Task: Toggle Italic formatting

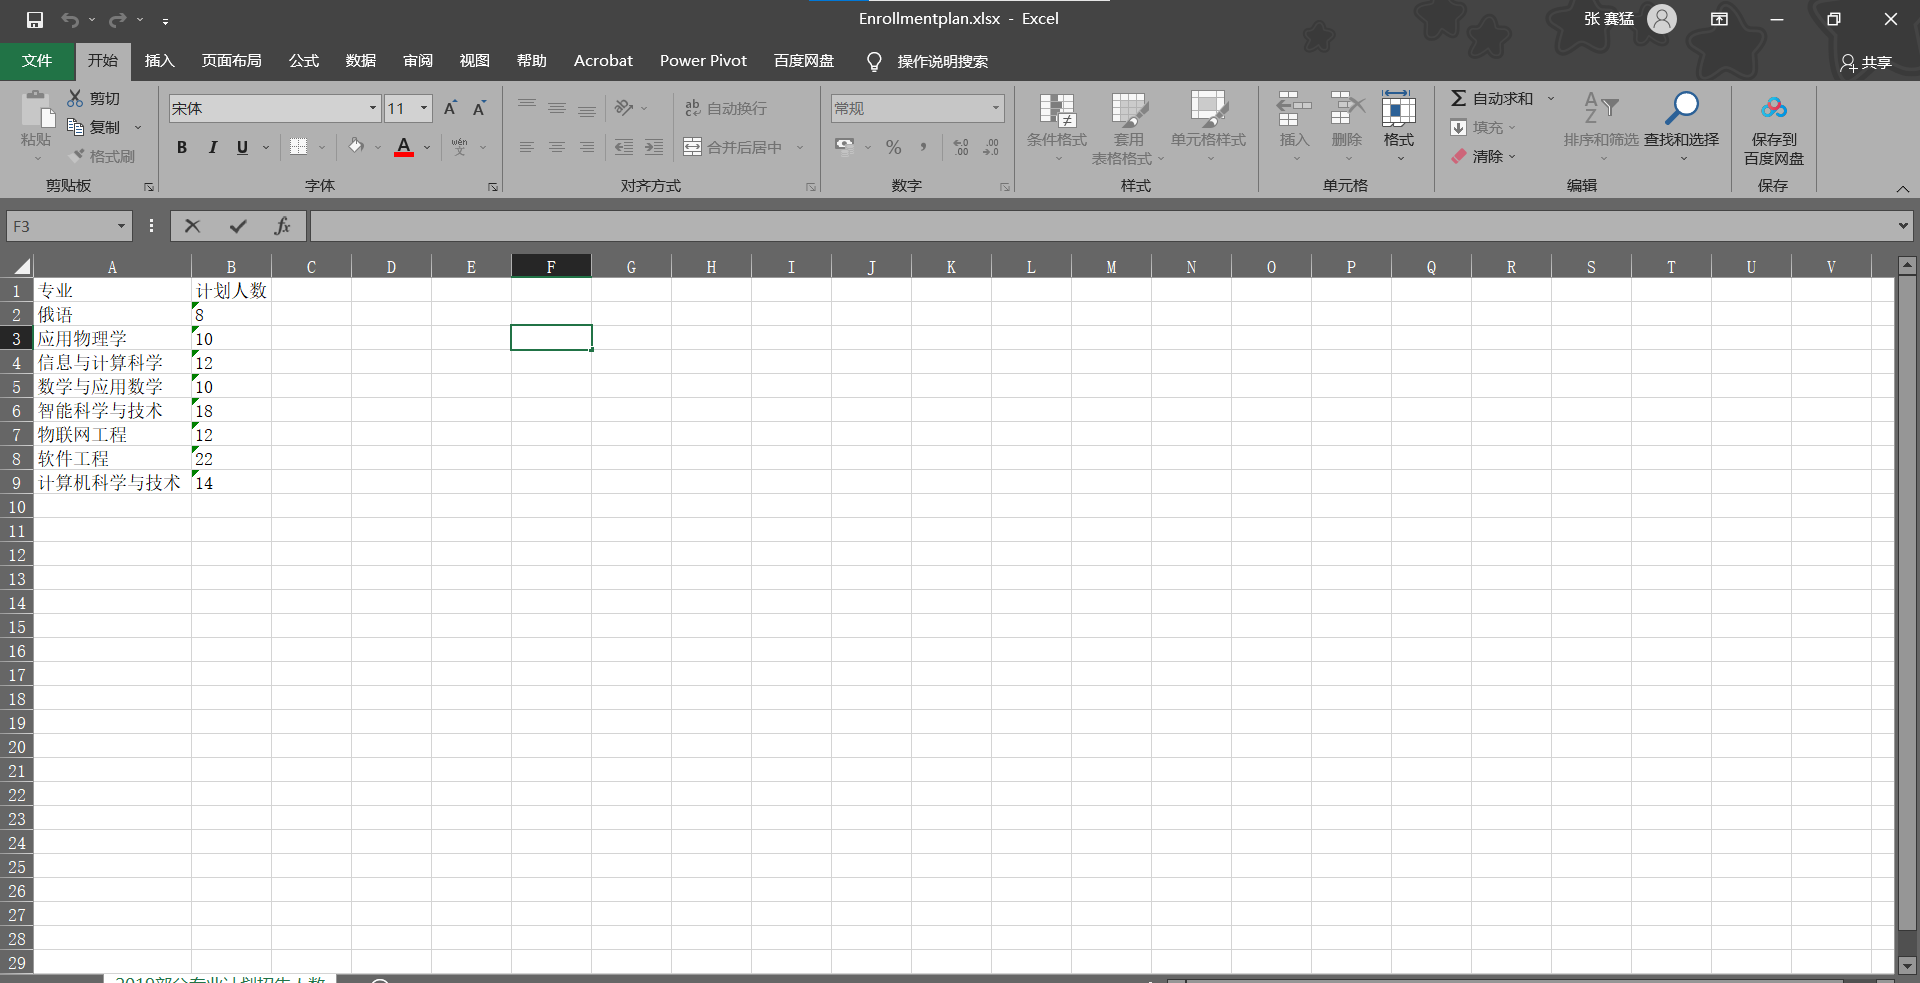Action: coord(212,147)
